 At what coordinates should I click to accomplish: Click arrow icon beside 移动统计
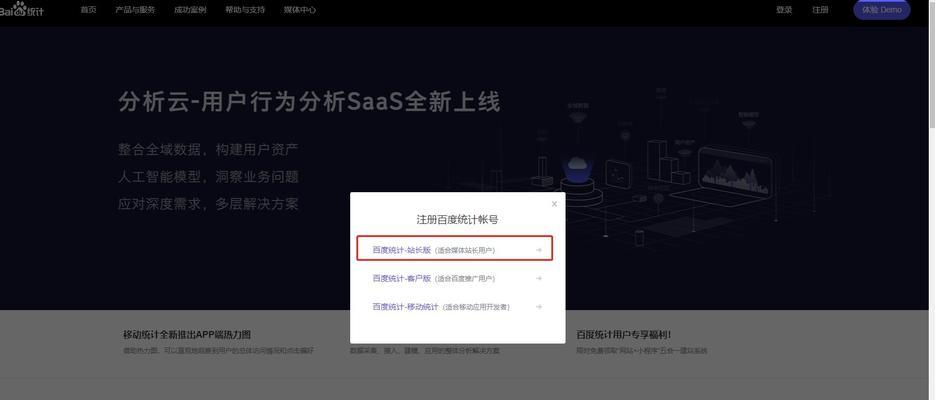(539, 307)
